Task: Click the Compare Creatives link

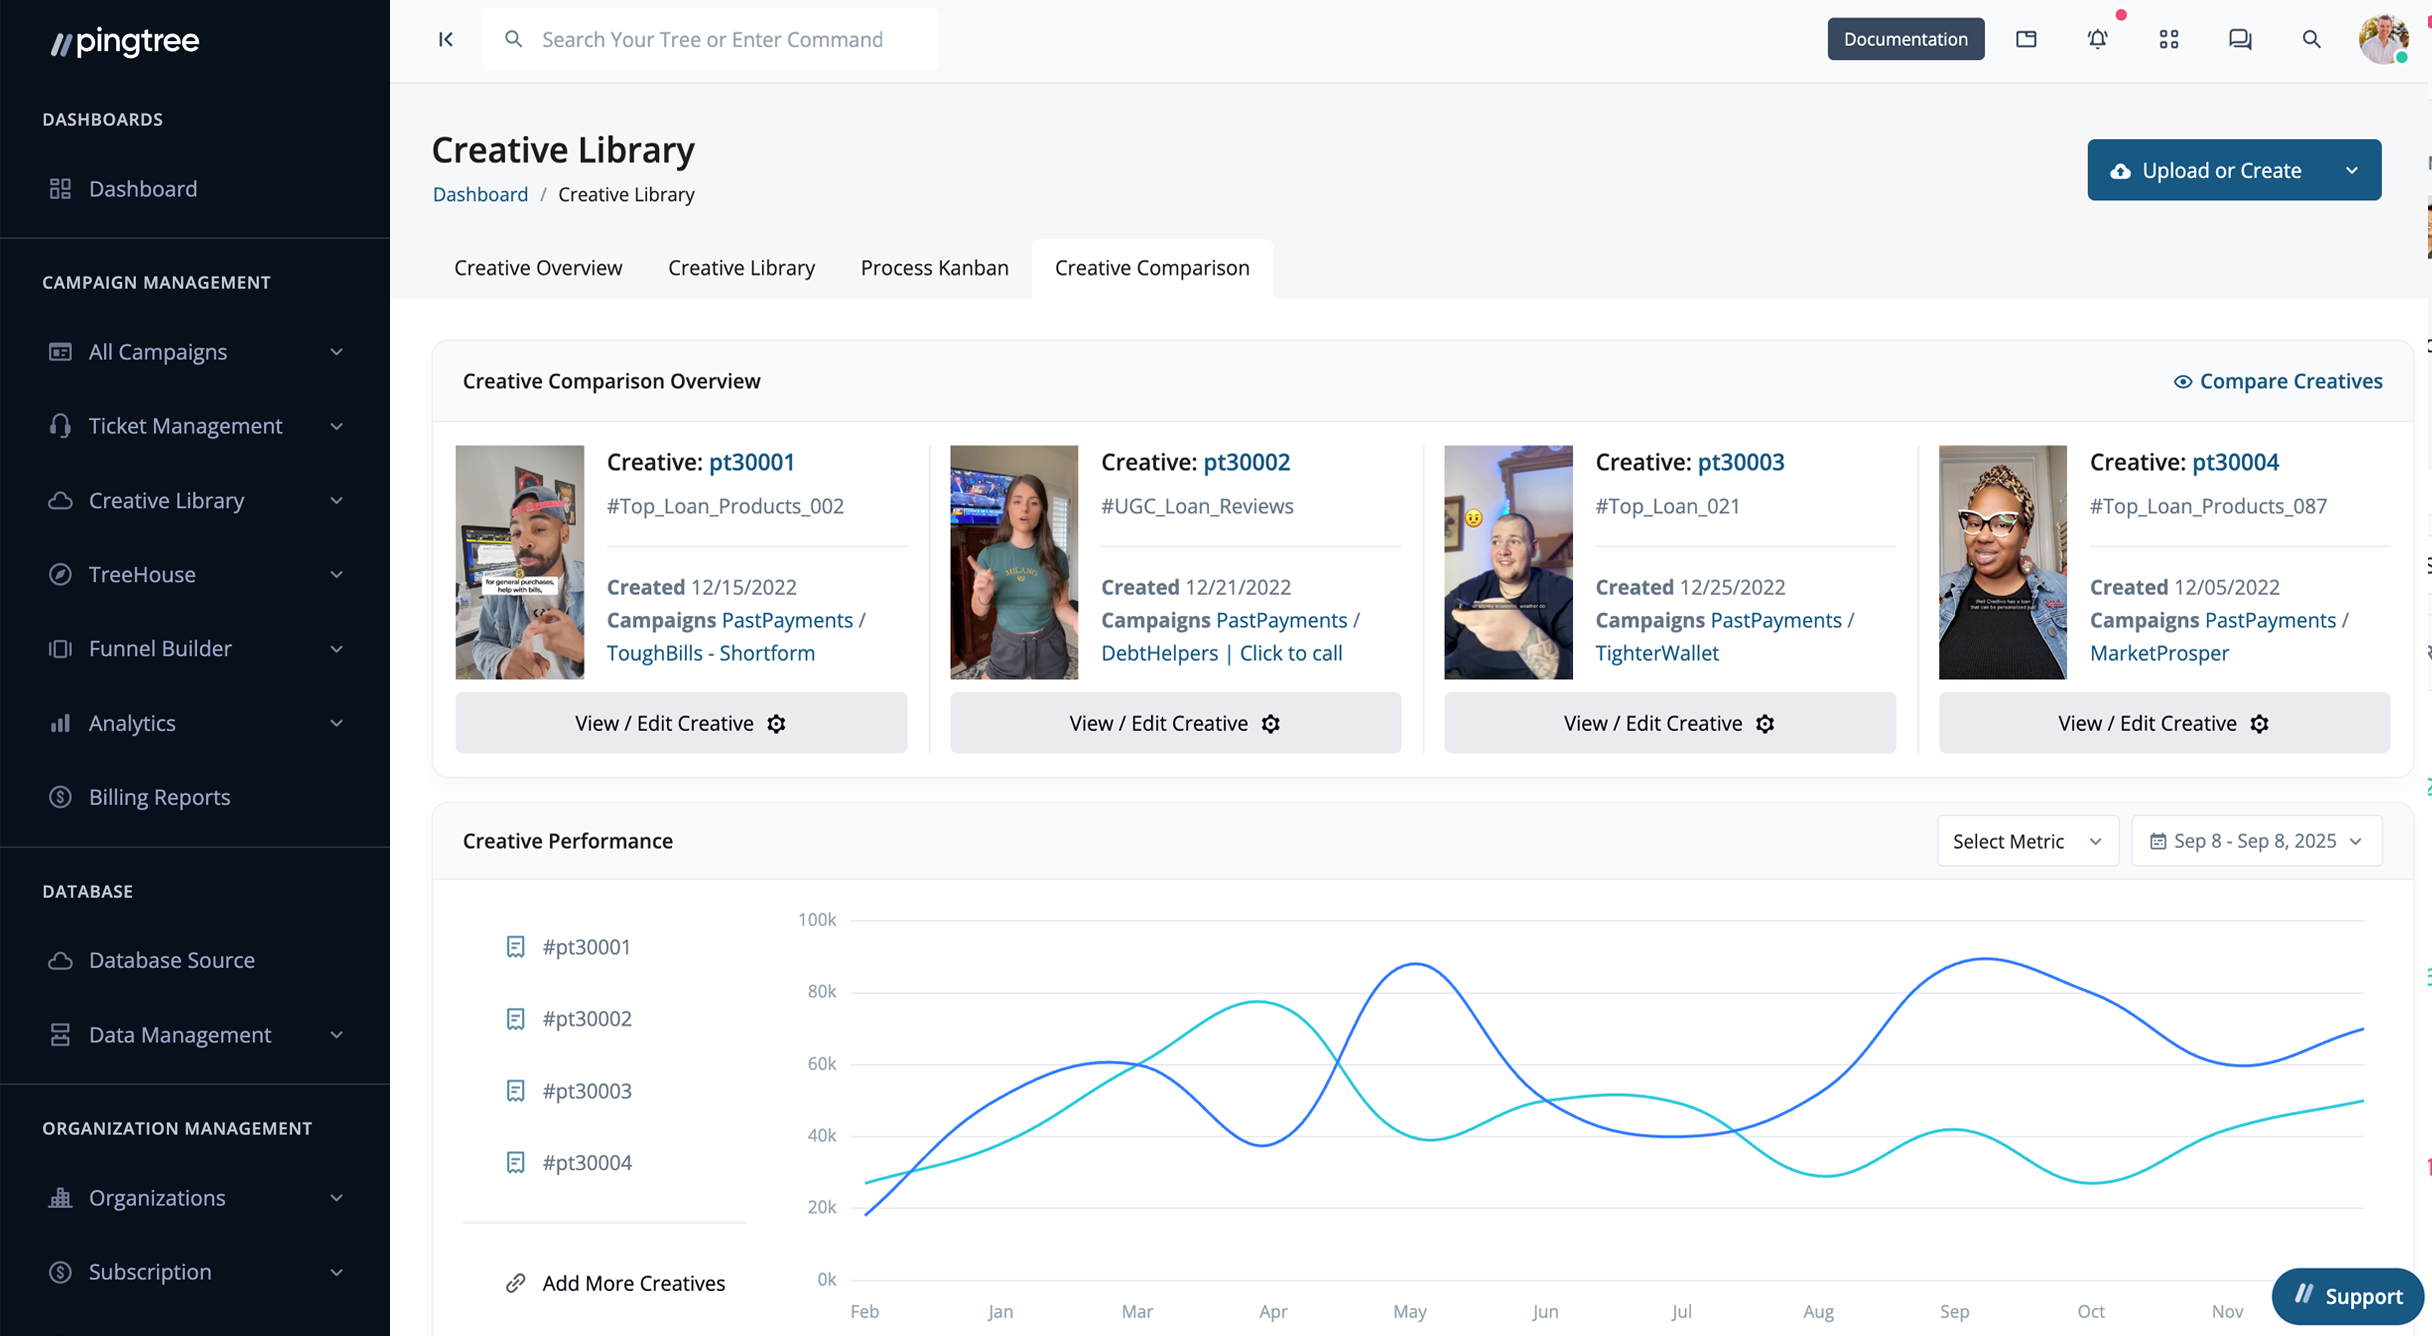Action: point(2278,381)
